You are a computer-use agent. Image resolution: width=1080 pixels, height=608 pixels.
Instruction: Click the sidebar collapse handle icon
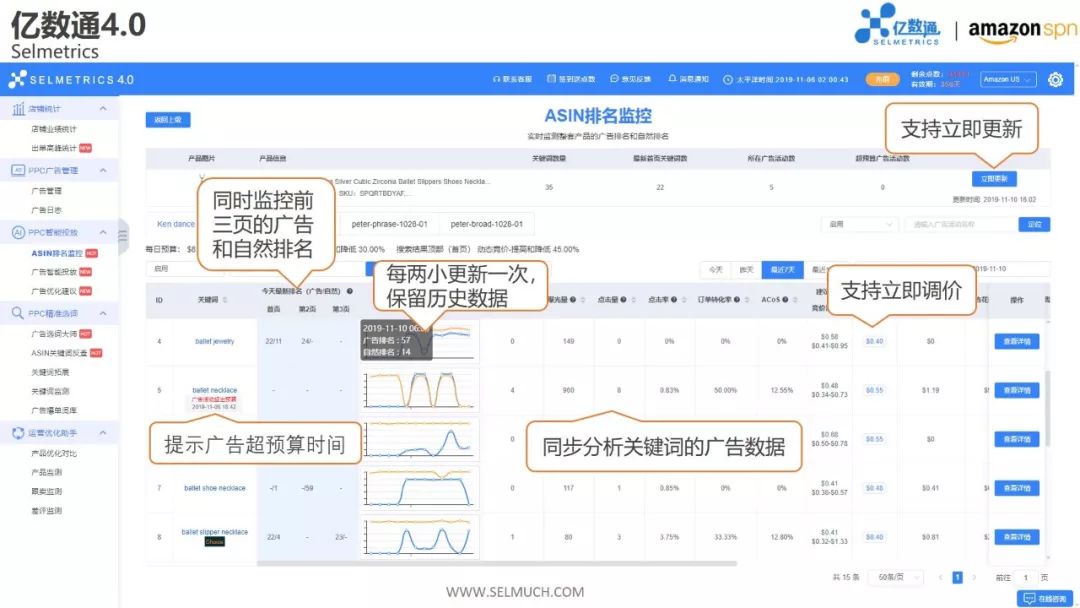[x=123, y=236]
